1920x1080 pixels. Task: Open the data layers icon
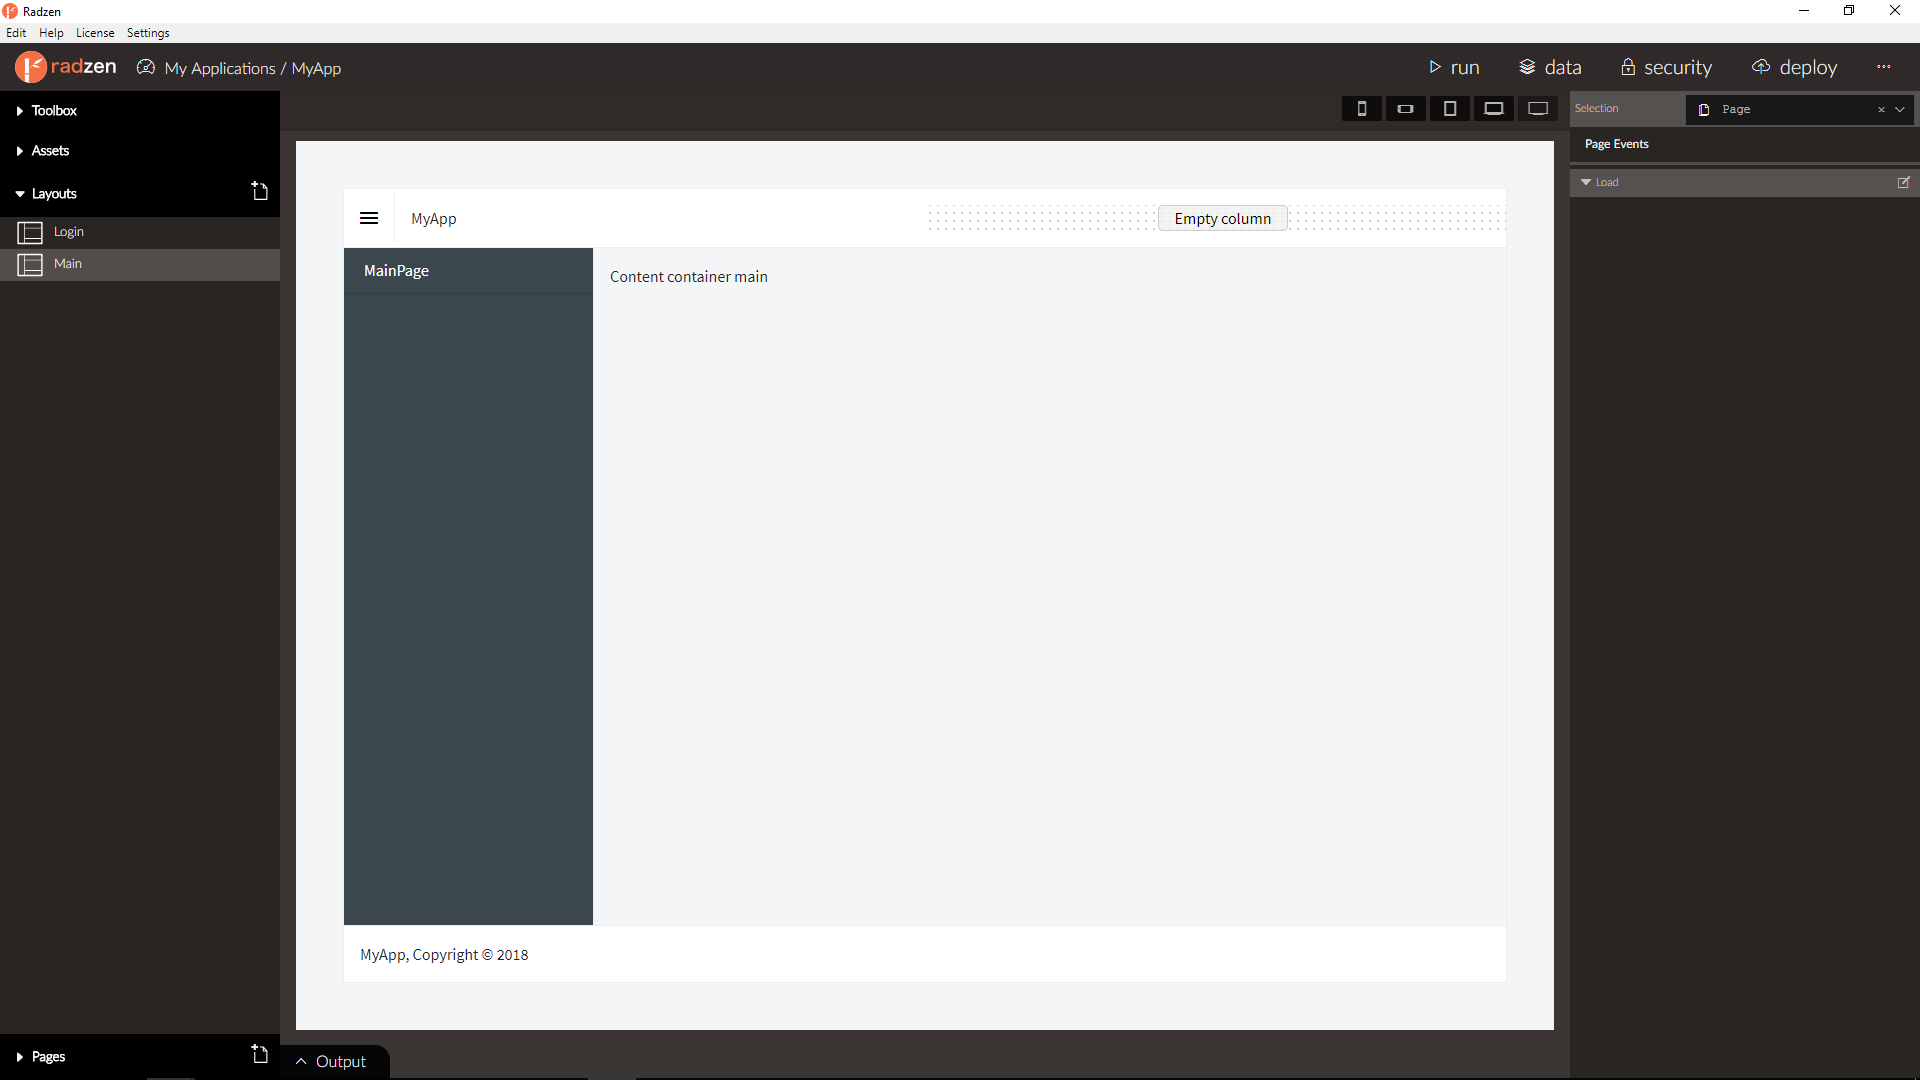click(x=1527, y=67)
